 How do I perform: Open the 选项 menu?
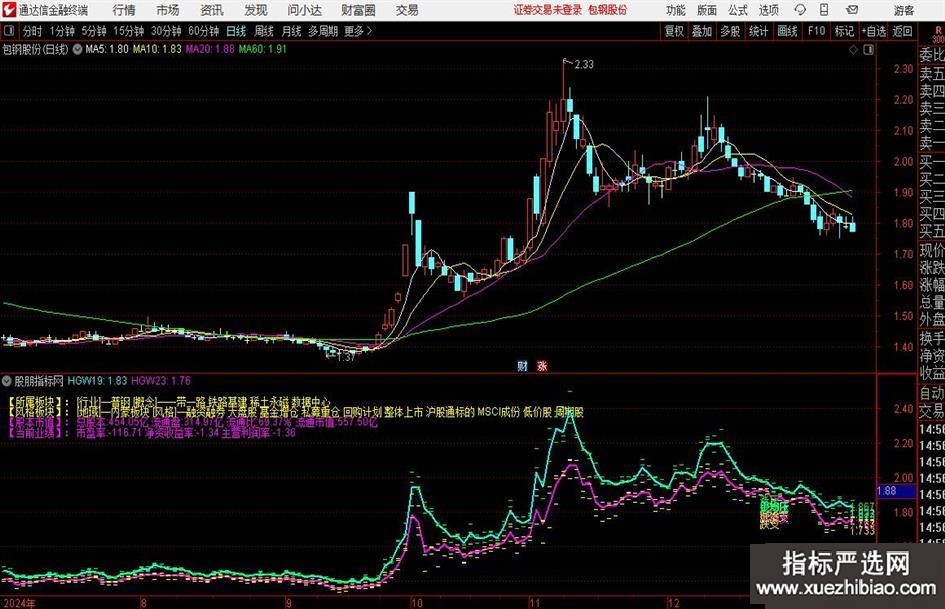pyautogui.click(x=768, y=10)
